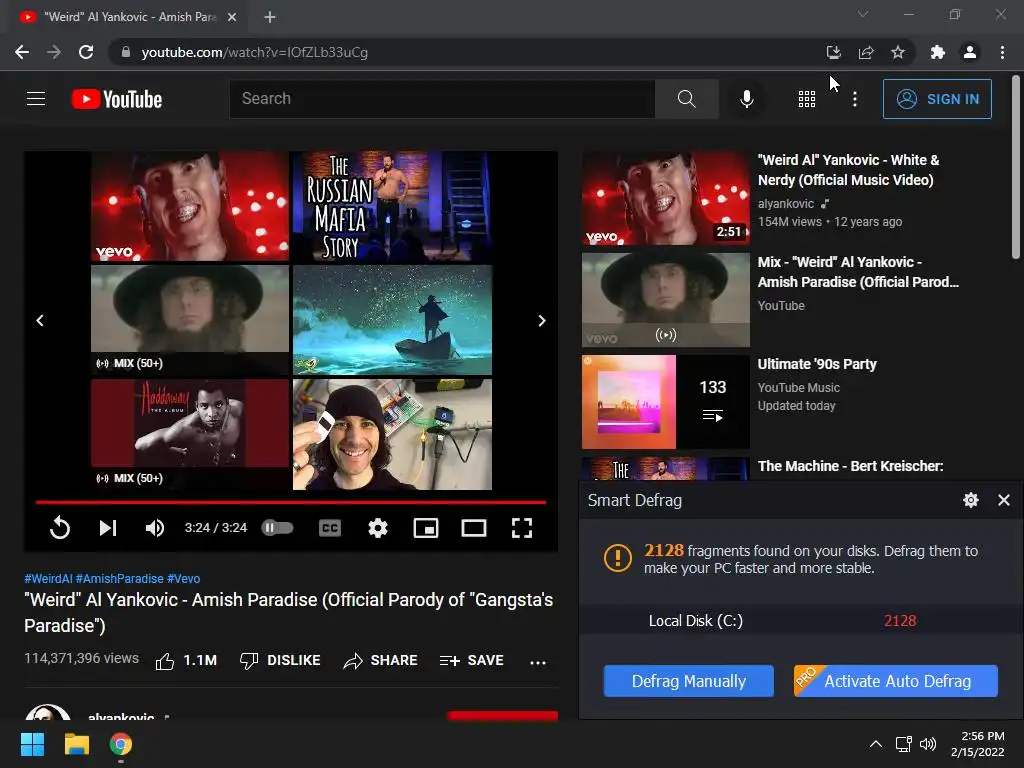1024x768 pixels.
Task: Skip to next video in player
Action: (108, 528)
